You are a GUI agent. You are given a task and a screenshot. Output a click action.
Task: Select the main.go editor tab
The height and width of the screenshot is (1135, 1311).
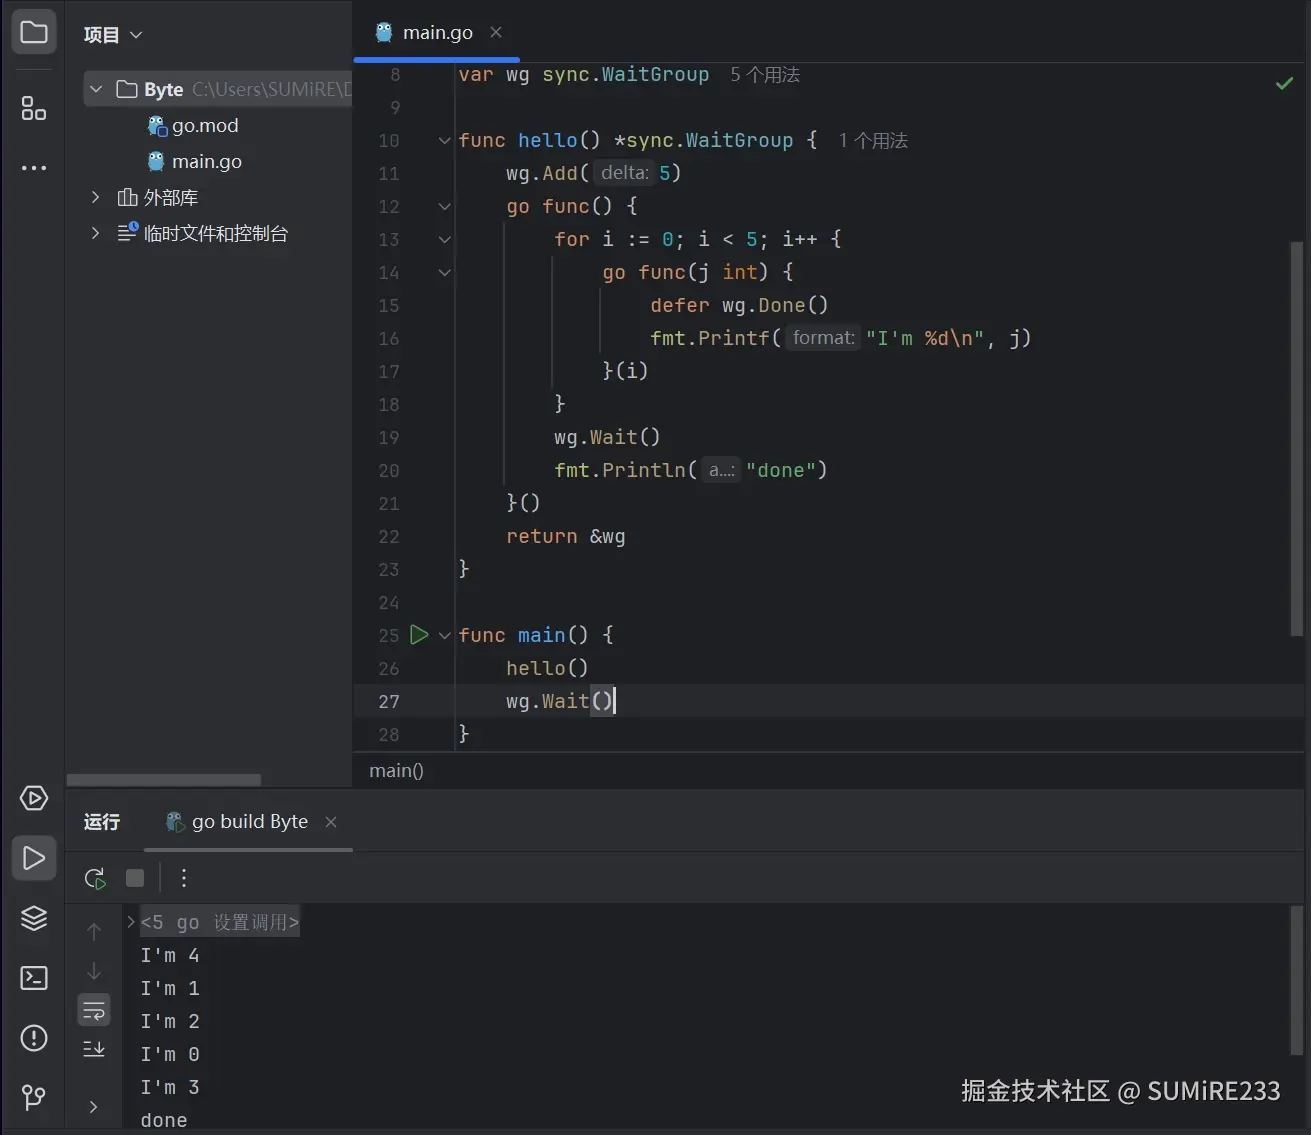437,32
